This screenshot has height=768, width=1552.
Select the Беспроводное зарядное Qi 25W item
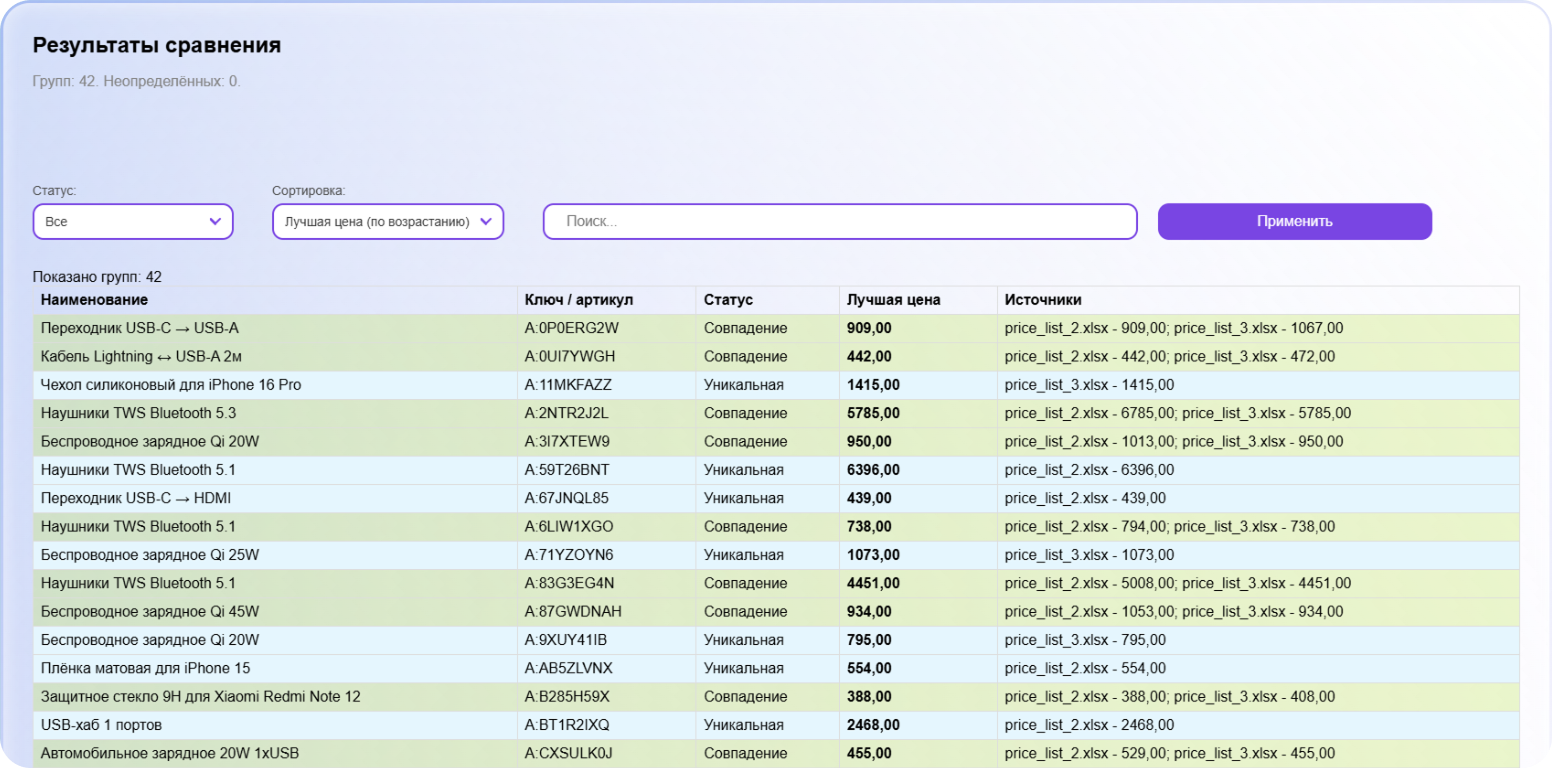tap(150, 555)
